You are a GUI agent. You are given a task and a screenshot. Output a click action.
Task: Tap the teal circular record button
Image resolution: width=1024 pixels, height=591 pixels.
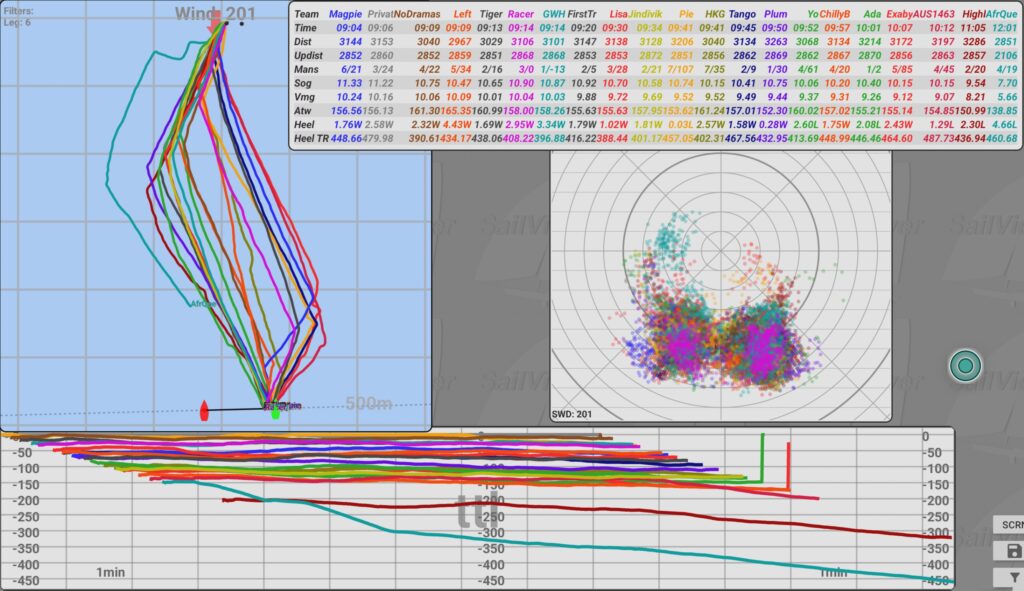[965, 366]
